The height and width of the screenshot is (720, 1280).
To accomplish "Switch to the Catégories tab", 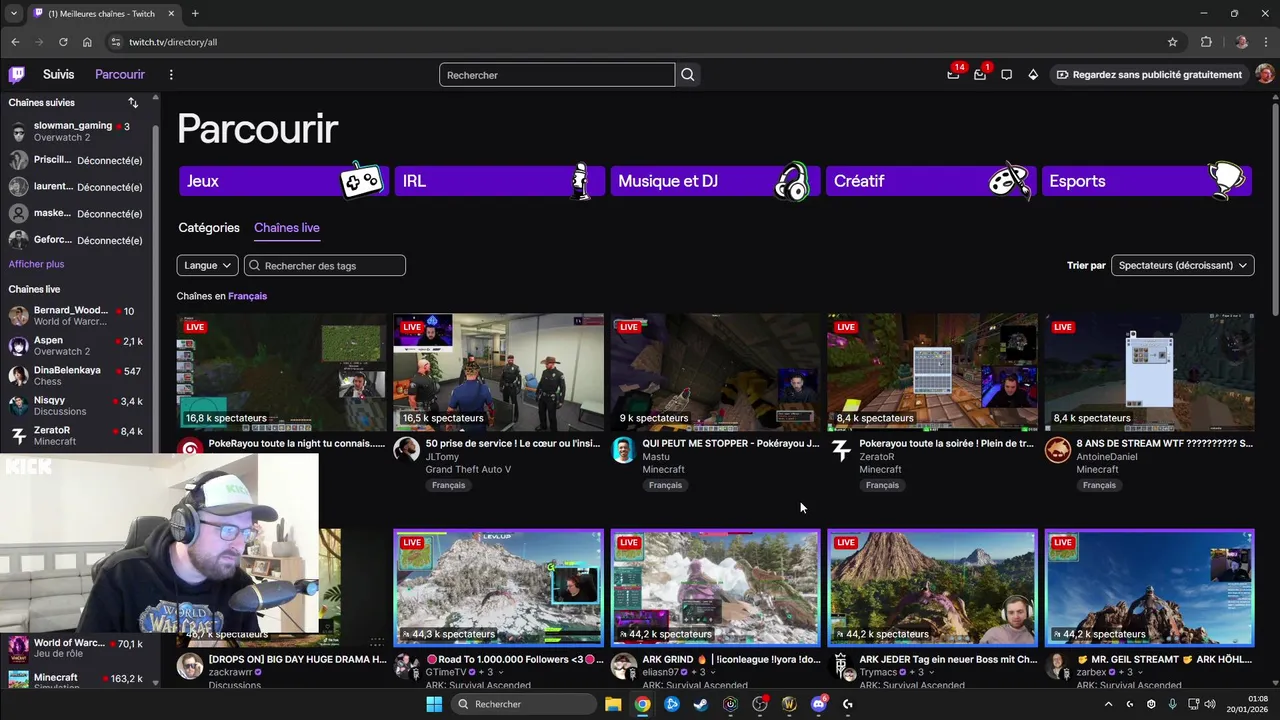I will coord(209,228).
